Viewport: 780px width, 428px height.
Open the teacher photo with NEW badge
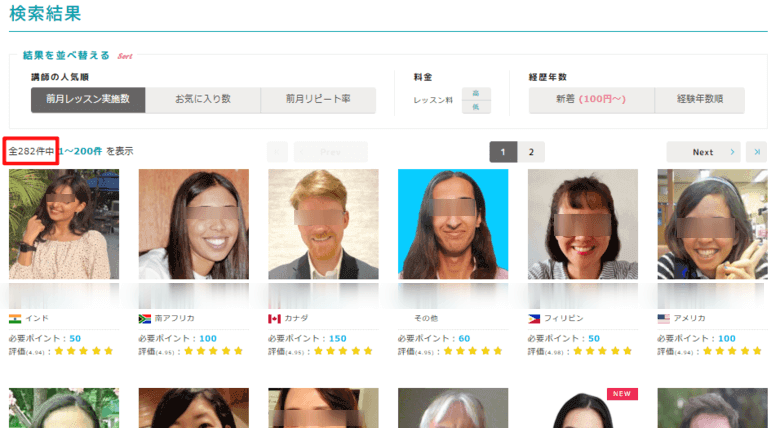click(582, 410)
